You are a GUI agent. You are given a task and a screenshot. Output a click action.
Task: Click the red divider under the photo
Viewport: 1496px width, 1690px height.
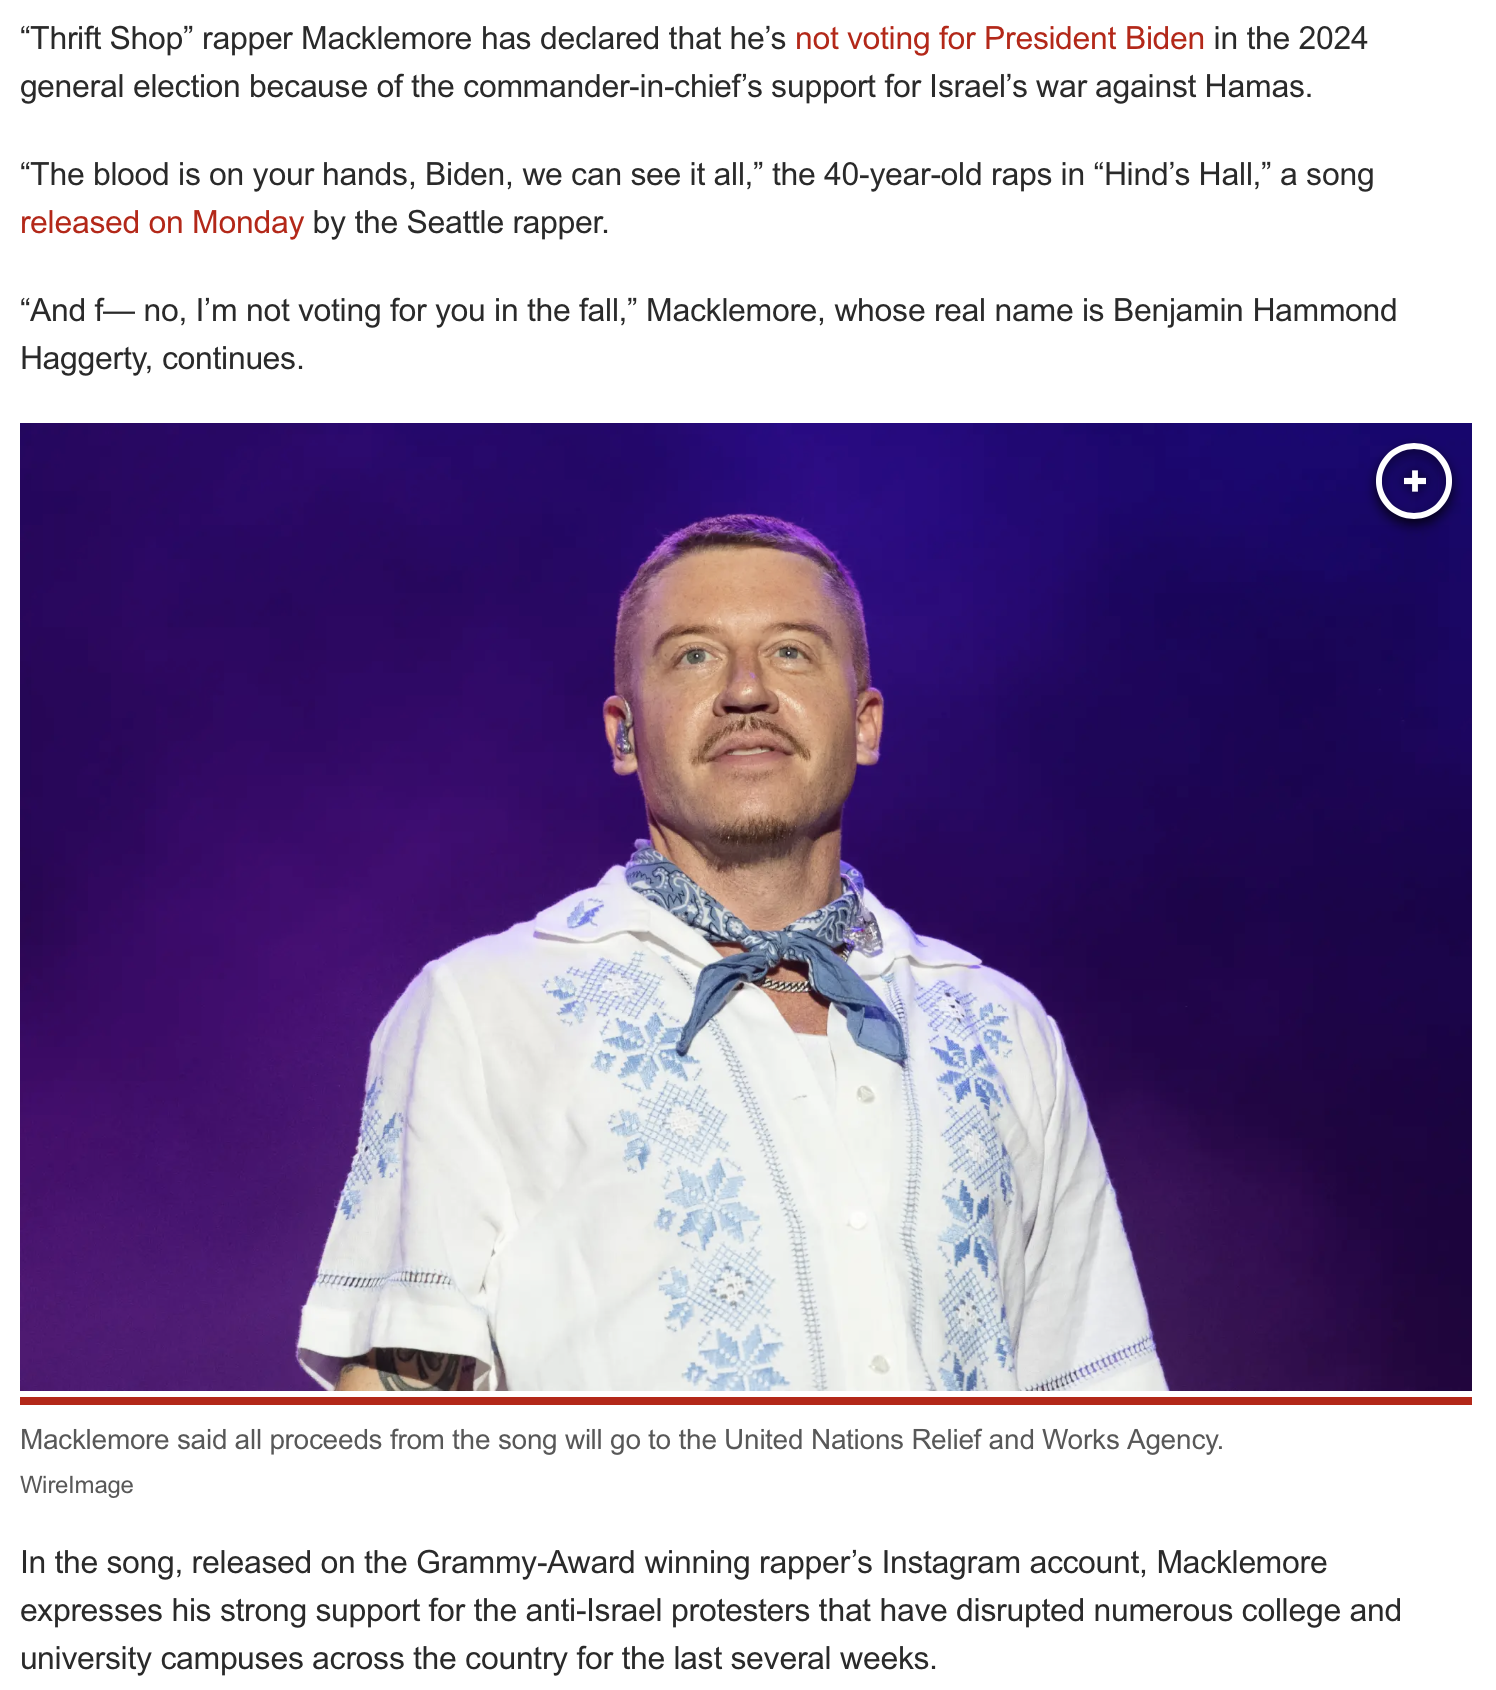746,1400
